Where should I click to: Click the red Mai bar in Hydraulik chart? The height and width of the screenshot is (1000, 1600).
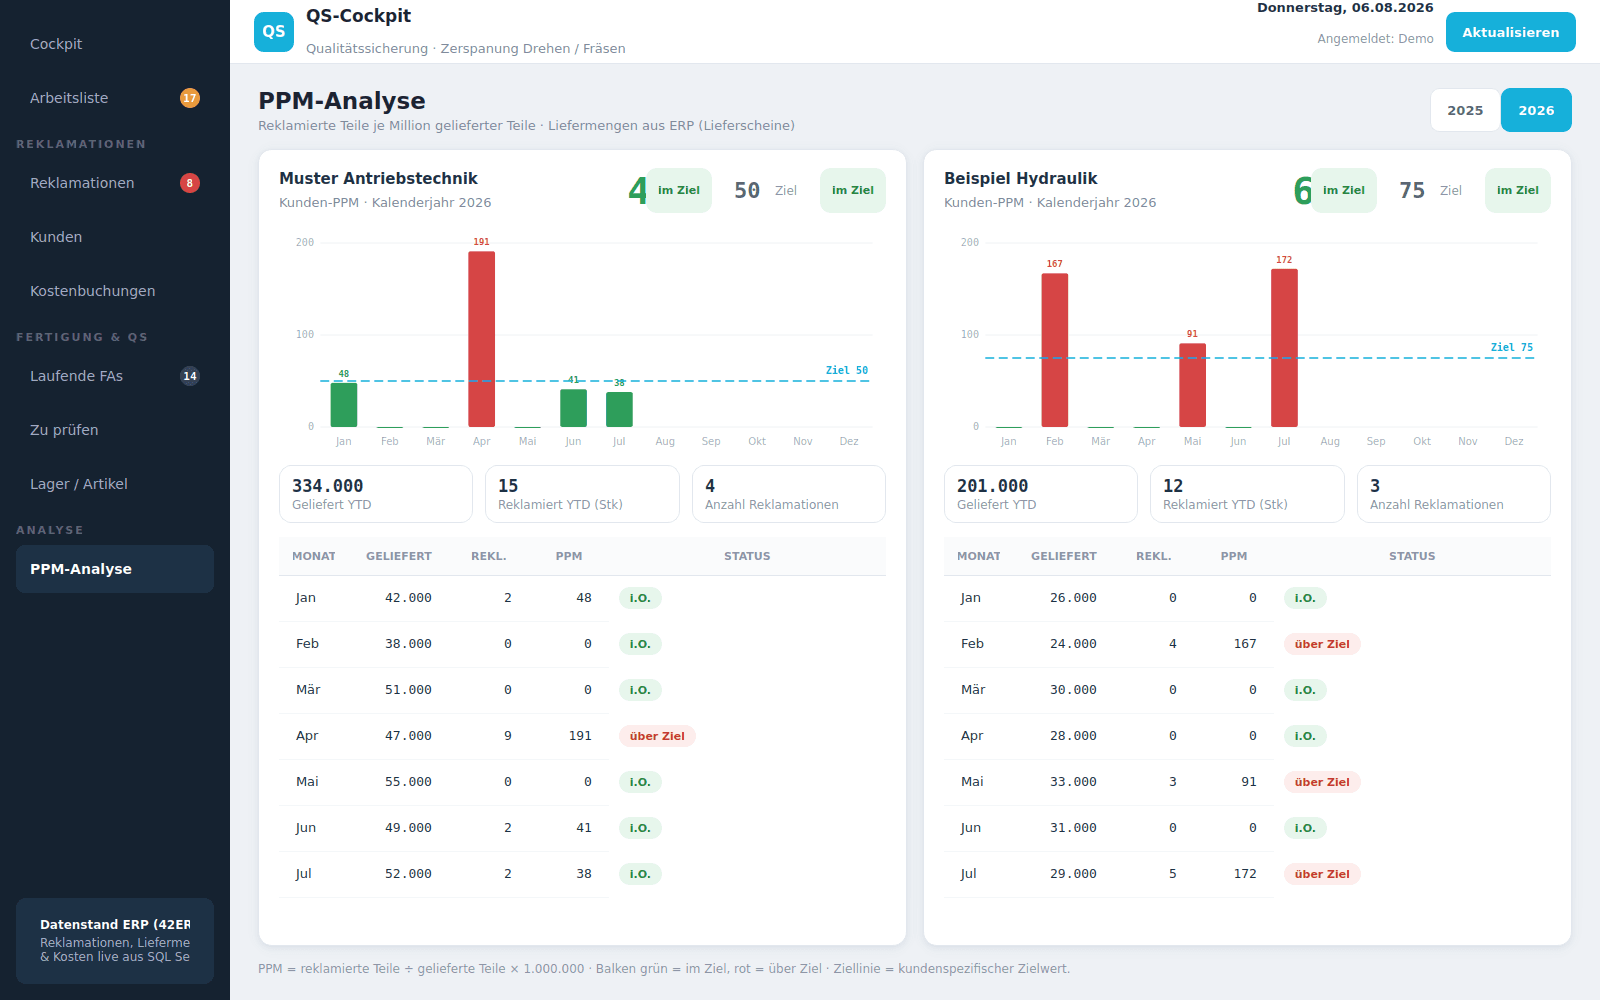1192,385
